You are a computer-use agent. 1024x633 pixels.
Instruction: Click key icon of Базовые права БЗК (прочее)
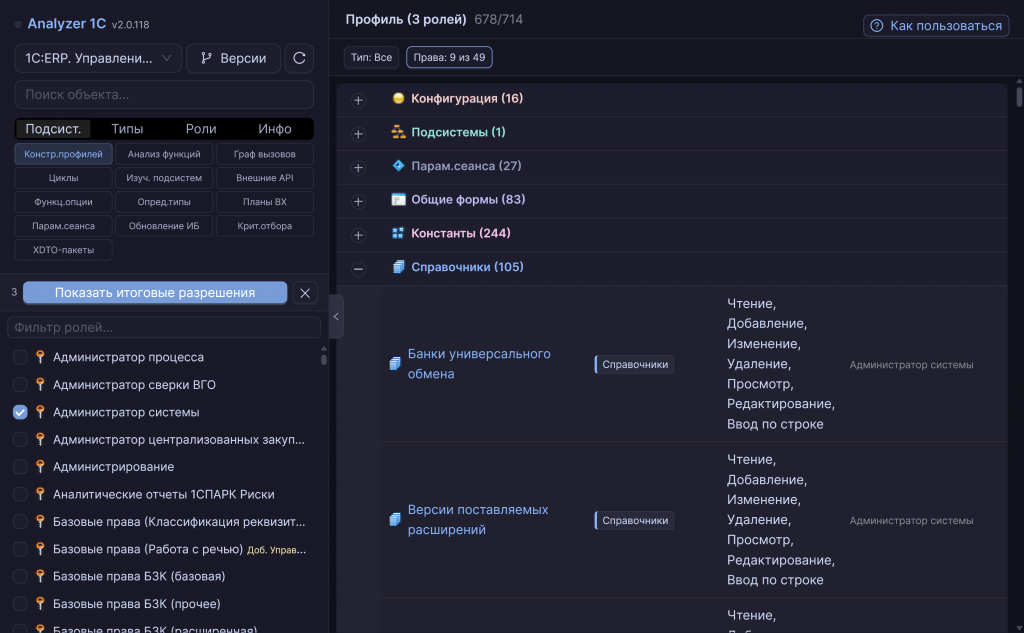pyautogui.click(x=40, y=604)
